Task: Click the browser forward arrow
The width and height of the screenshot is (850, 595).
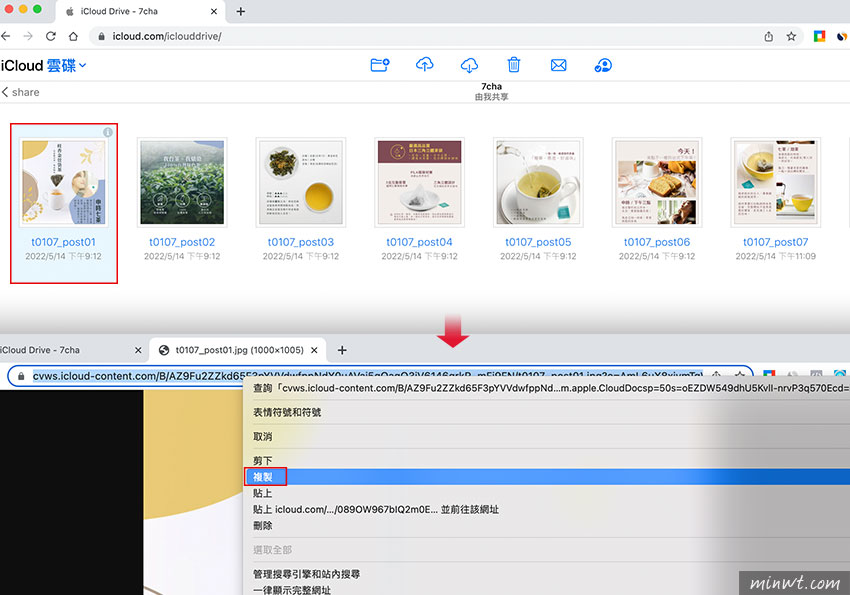Action: pos(28,36)
